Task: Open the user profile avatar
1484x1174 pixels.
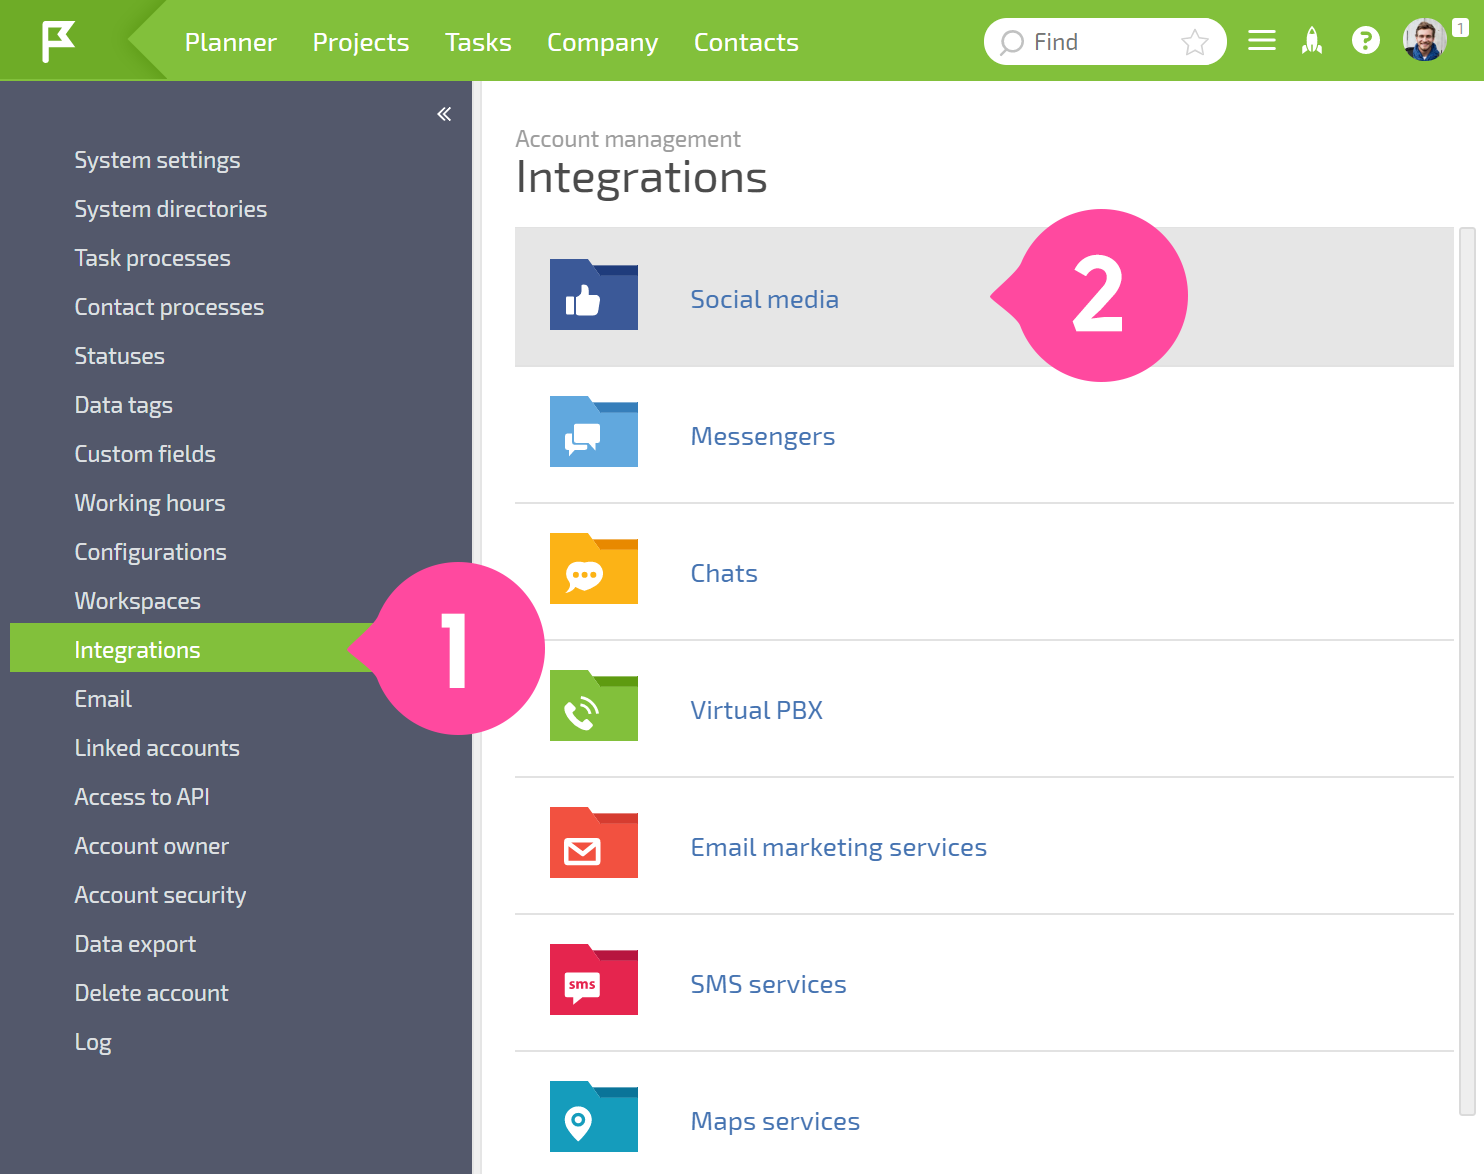Action: pos(1424,40)
